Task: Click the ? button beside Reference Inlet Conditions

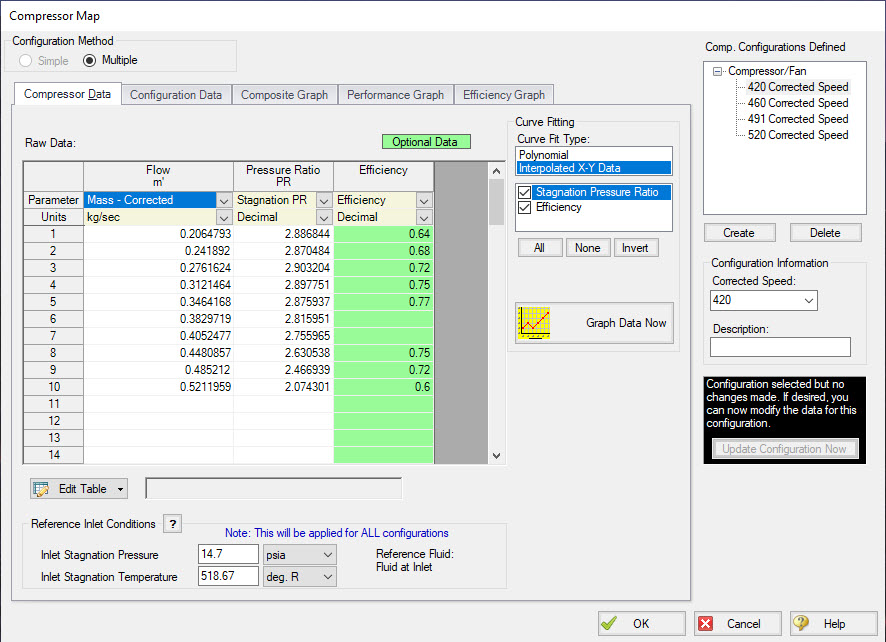Action: pos(170,523)
